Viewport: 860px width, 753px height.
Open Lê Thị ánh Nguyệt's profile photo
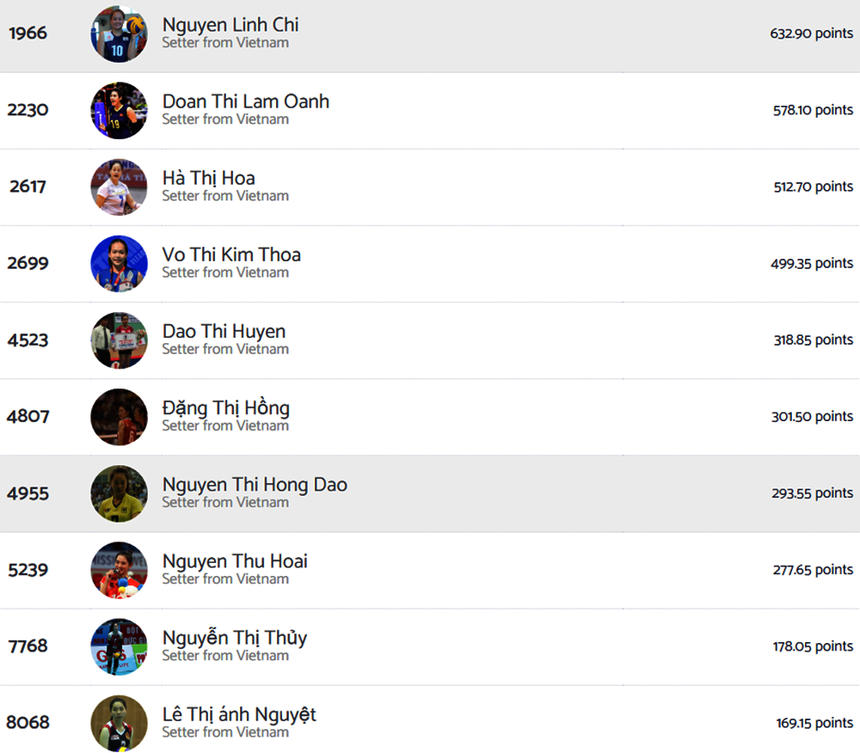(x=119, y=723)
